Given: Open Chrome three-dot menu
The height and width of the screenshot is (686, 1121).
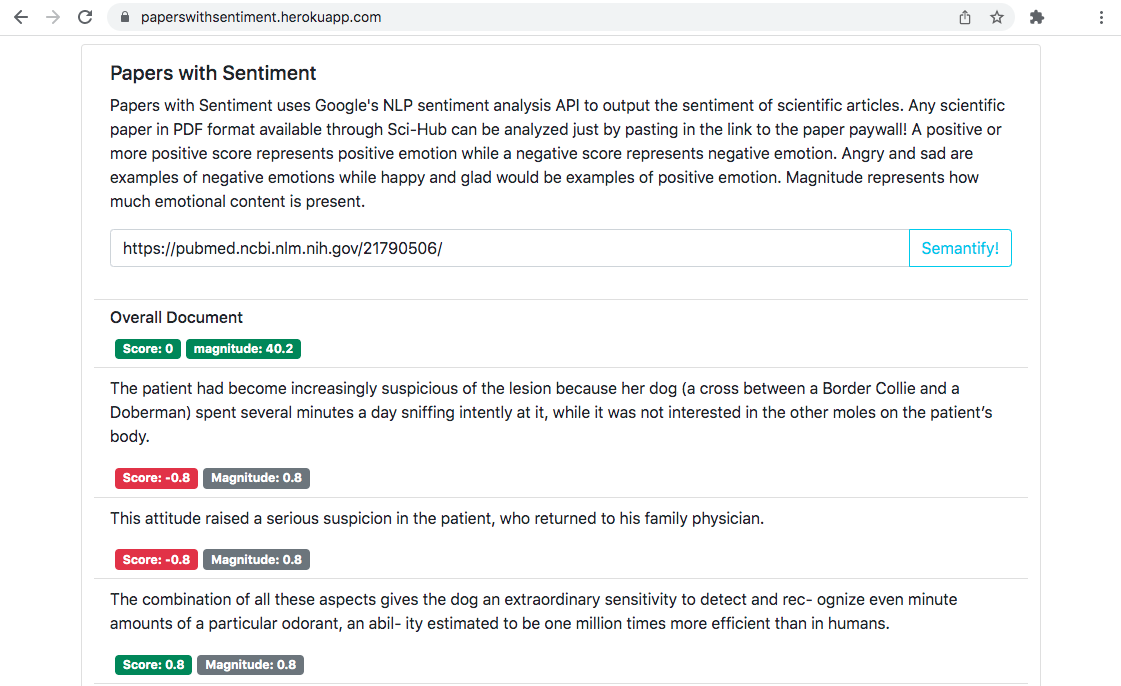Looking at the screenshot, I should tap(1101, 17).
